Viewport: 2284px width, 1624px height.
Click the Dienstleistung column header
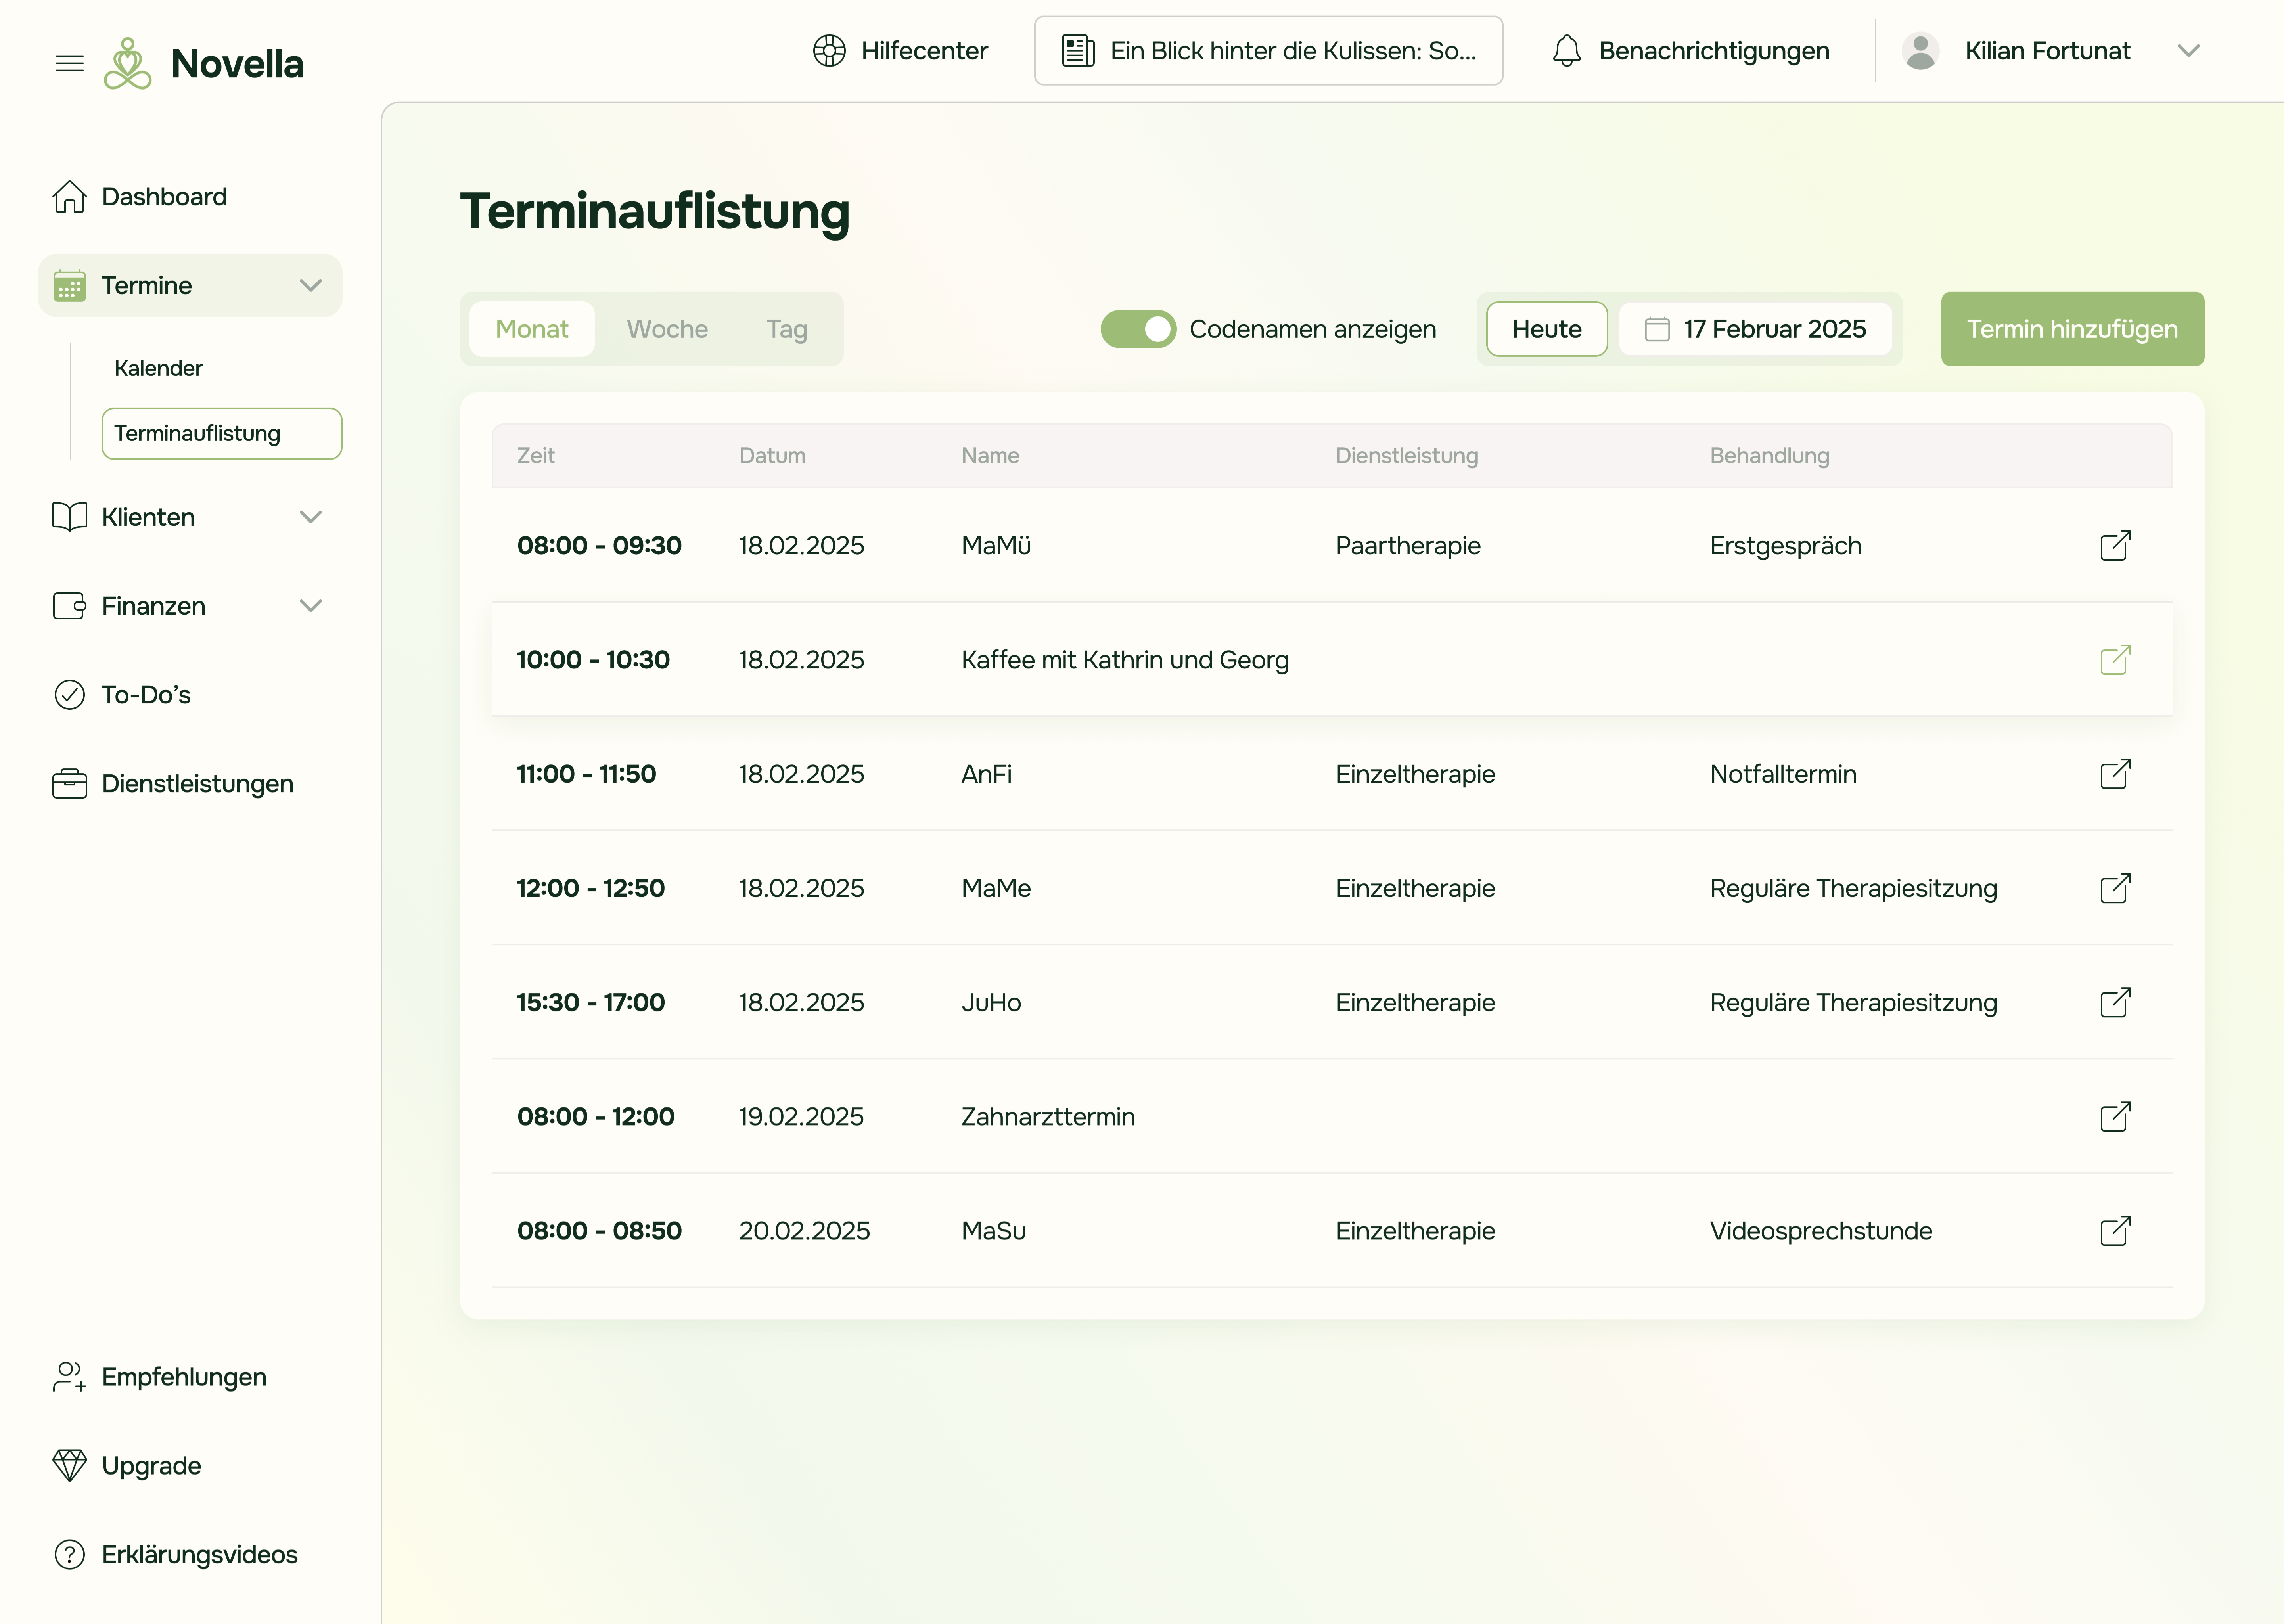tap(1407, 456)
